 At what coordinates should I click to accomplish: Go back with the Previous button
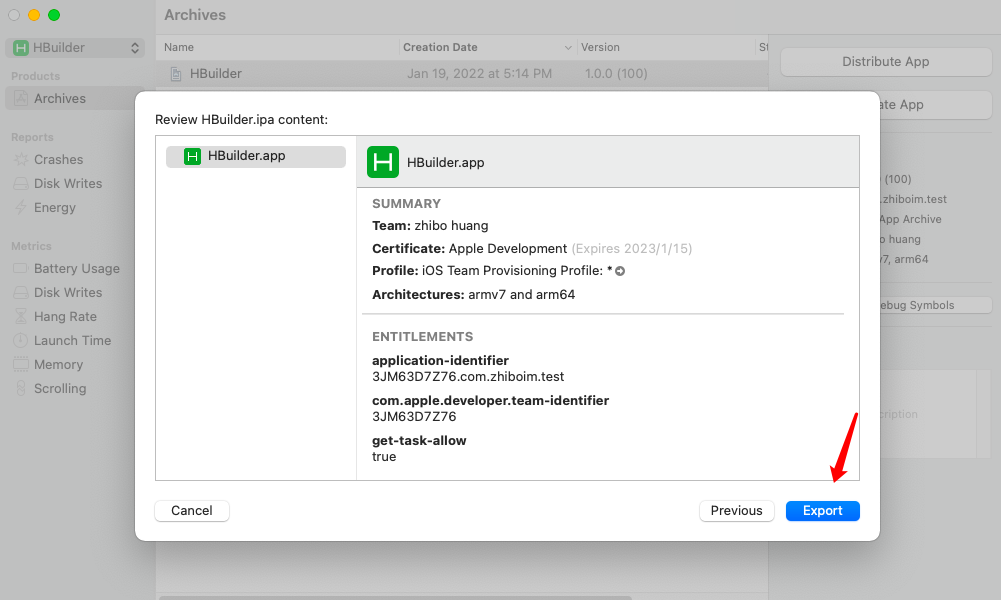(x=737, y=511)
